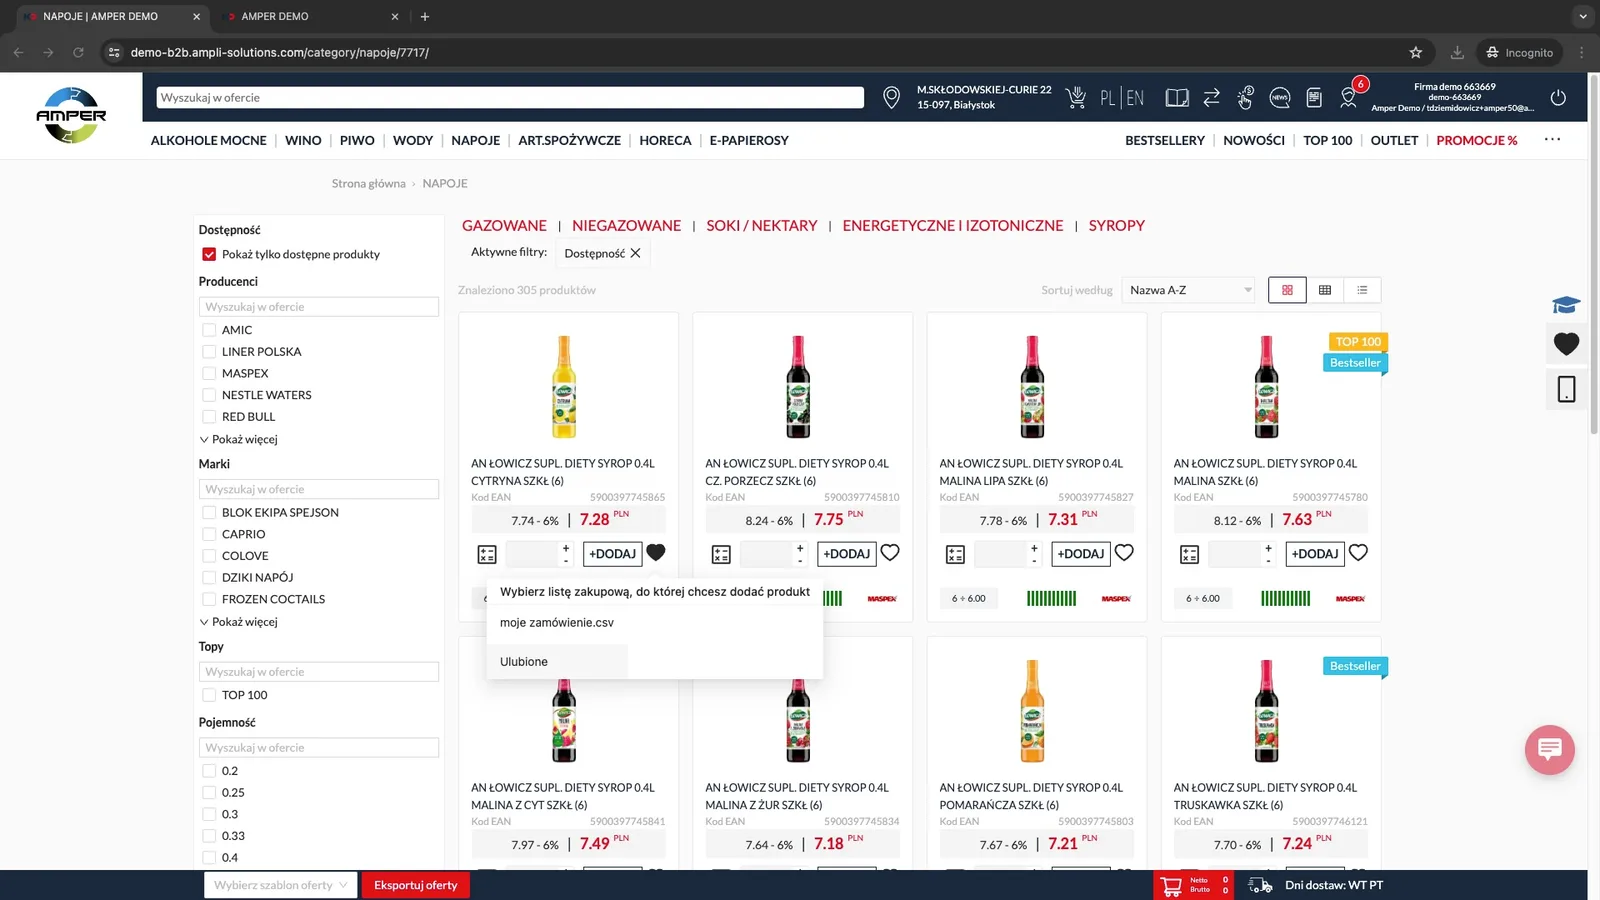The image size is (1600, 900).
Task: Open the PIWO category menu
Action: [357, 140]
